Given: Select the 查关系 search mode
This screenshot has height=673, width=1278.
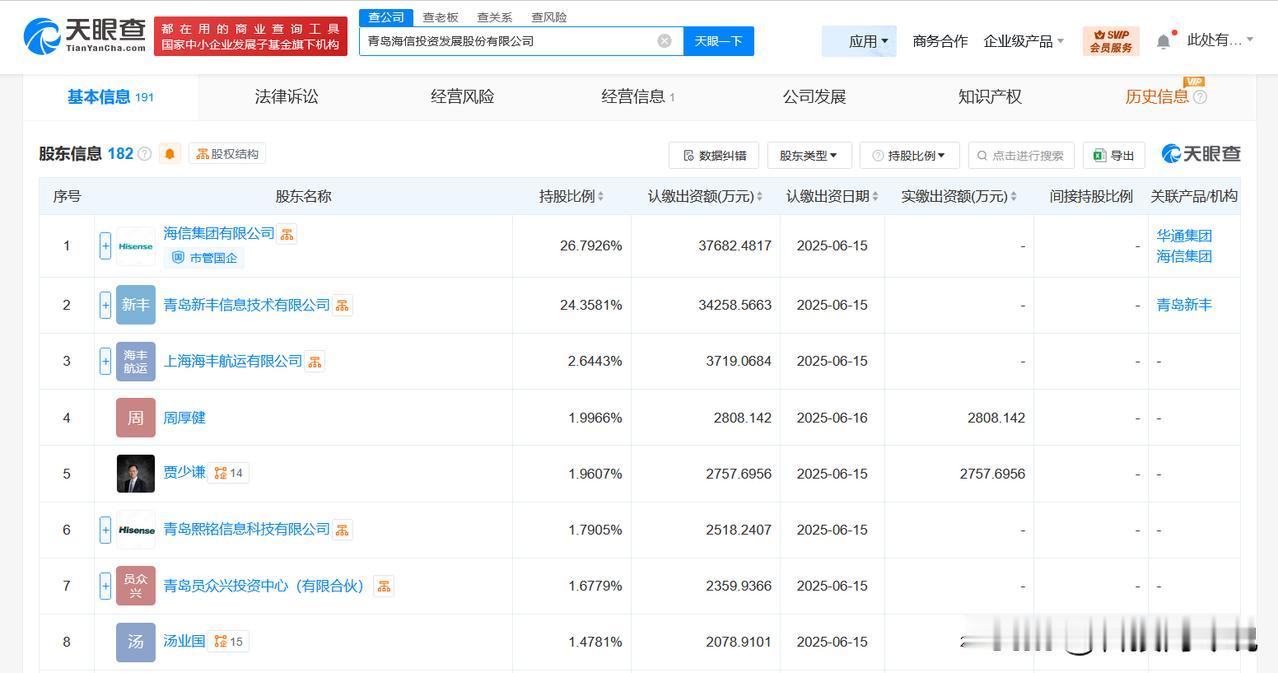Looking at the screenshot, I should pyautogui.click(x=494, y=17).
